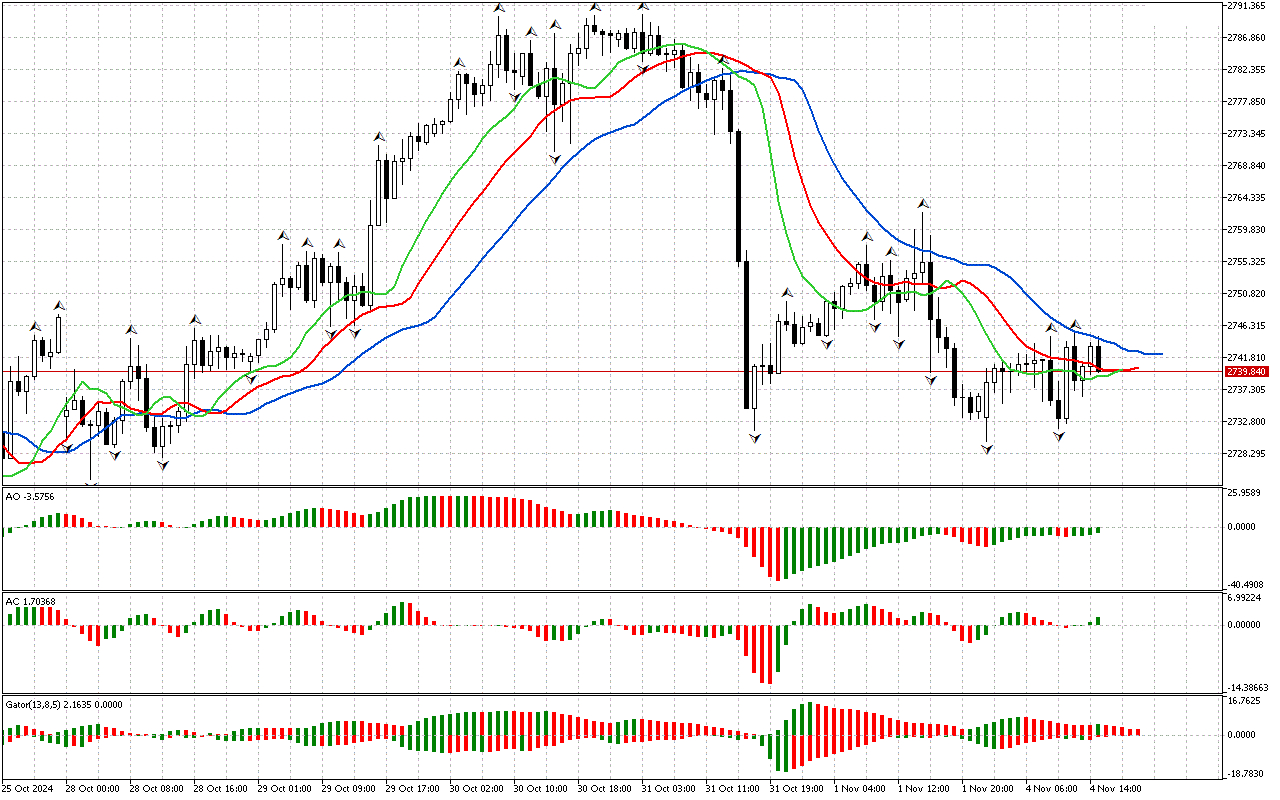This screenshot has height=800, width=1280.
Task: Click the current price tag 2739.840
Action: [x=1245, y=371]
